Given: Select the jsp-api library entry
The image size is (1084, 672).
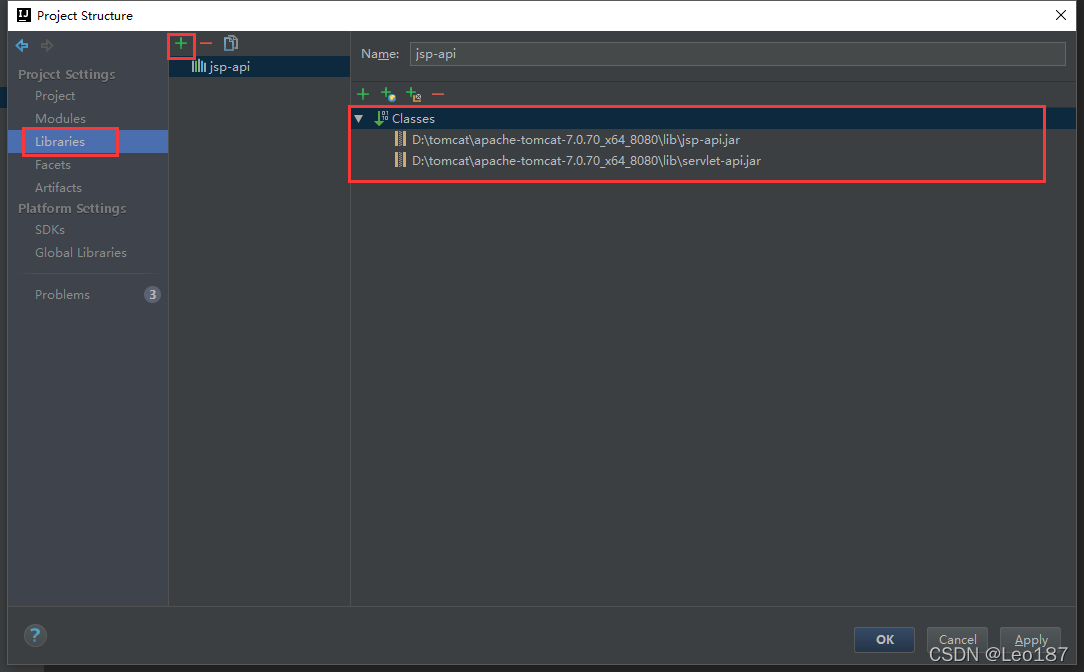Looking at the screenshot, I should click(x=259, y=66).
